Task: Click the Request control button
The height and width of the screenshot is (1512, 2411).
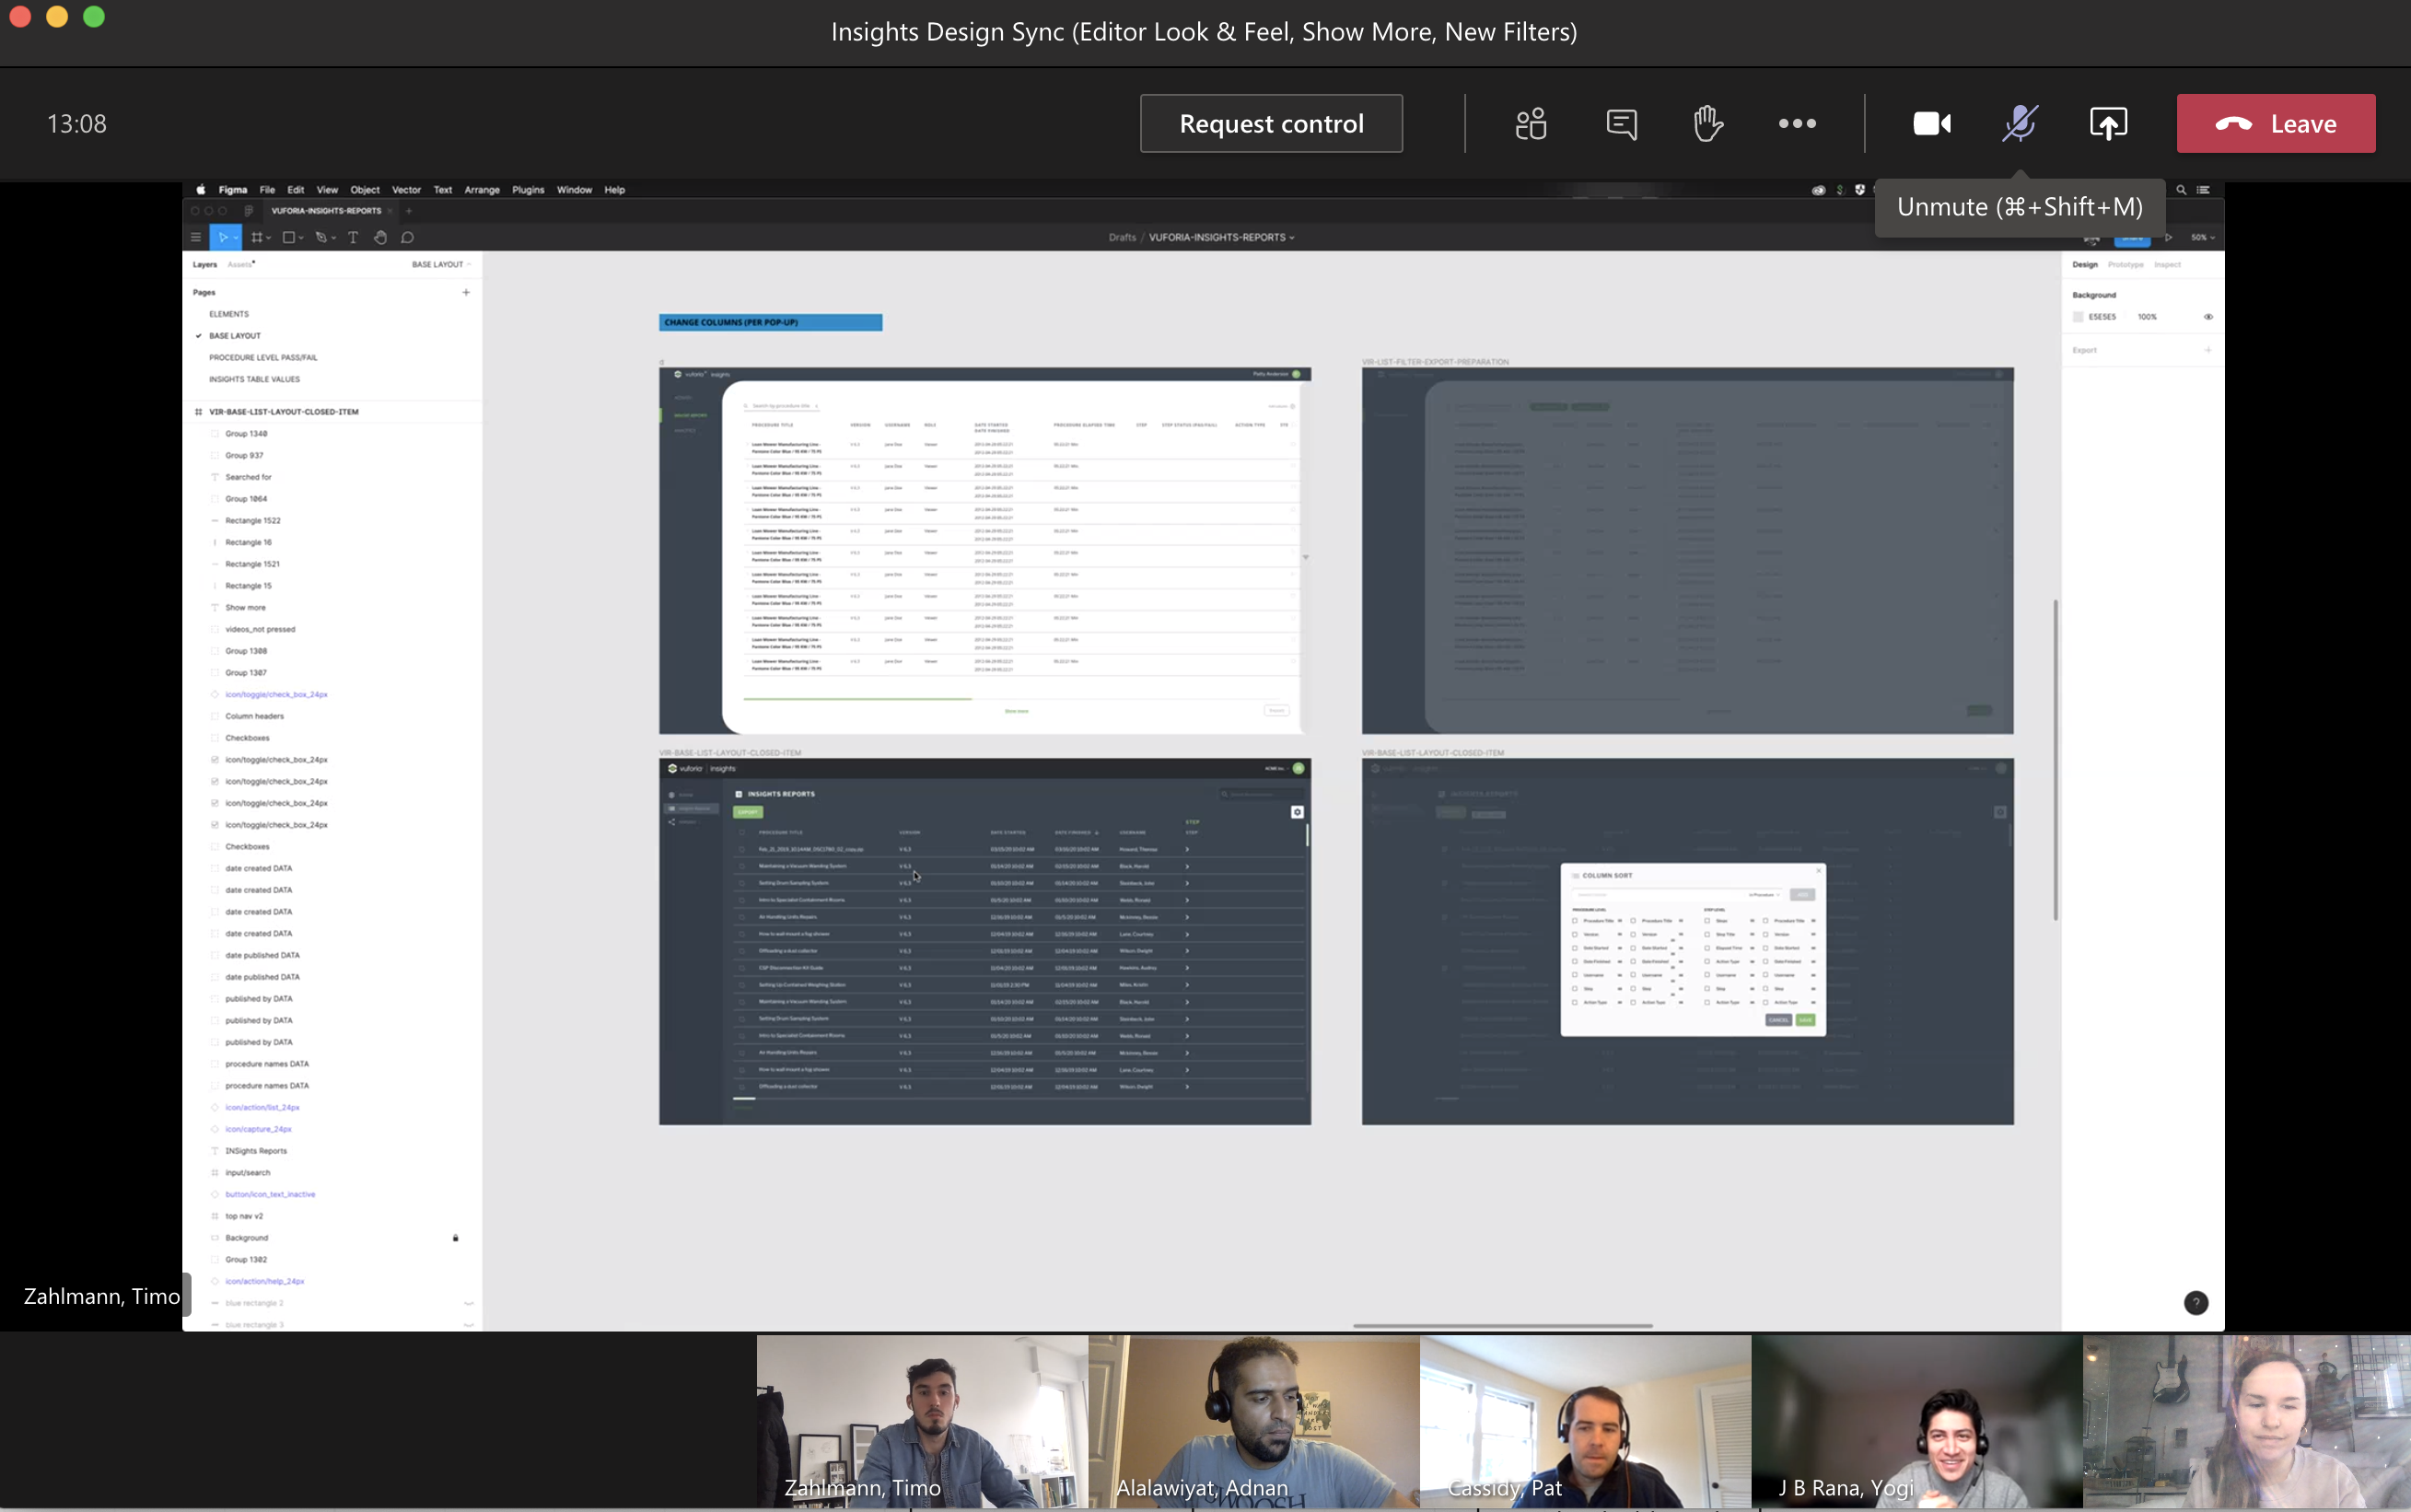Action: pos(1271,124)
